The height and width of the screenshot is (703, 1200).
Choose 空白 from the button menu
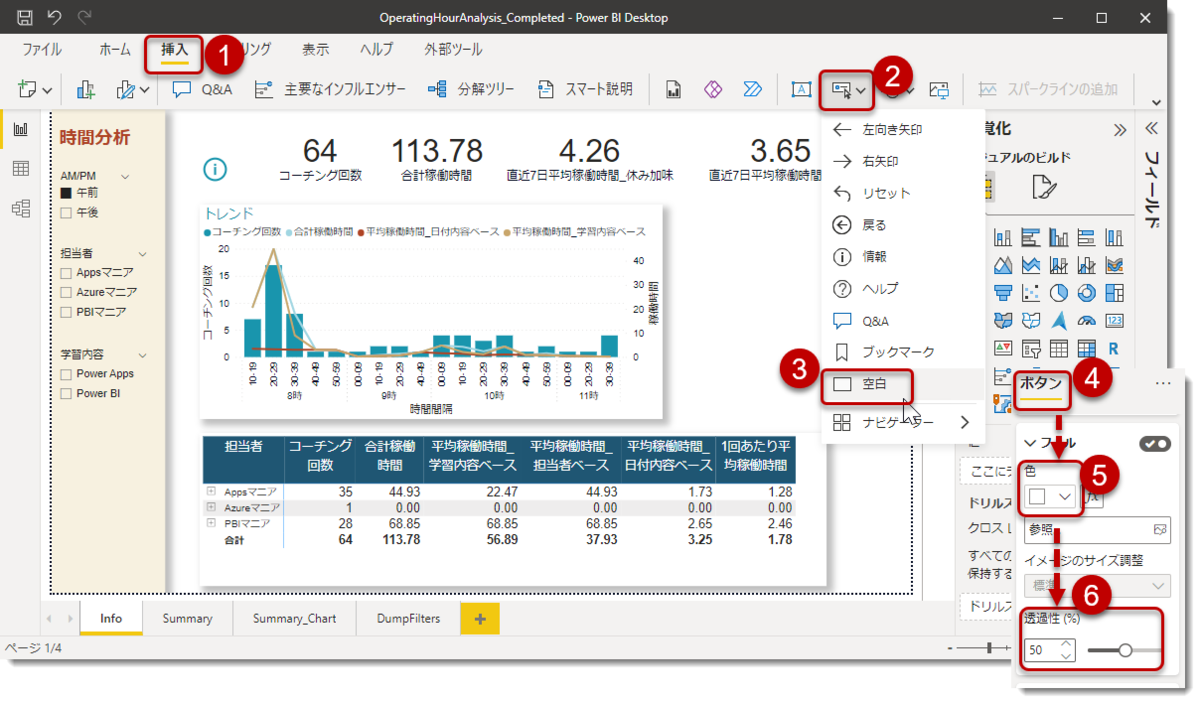point(903,384)
